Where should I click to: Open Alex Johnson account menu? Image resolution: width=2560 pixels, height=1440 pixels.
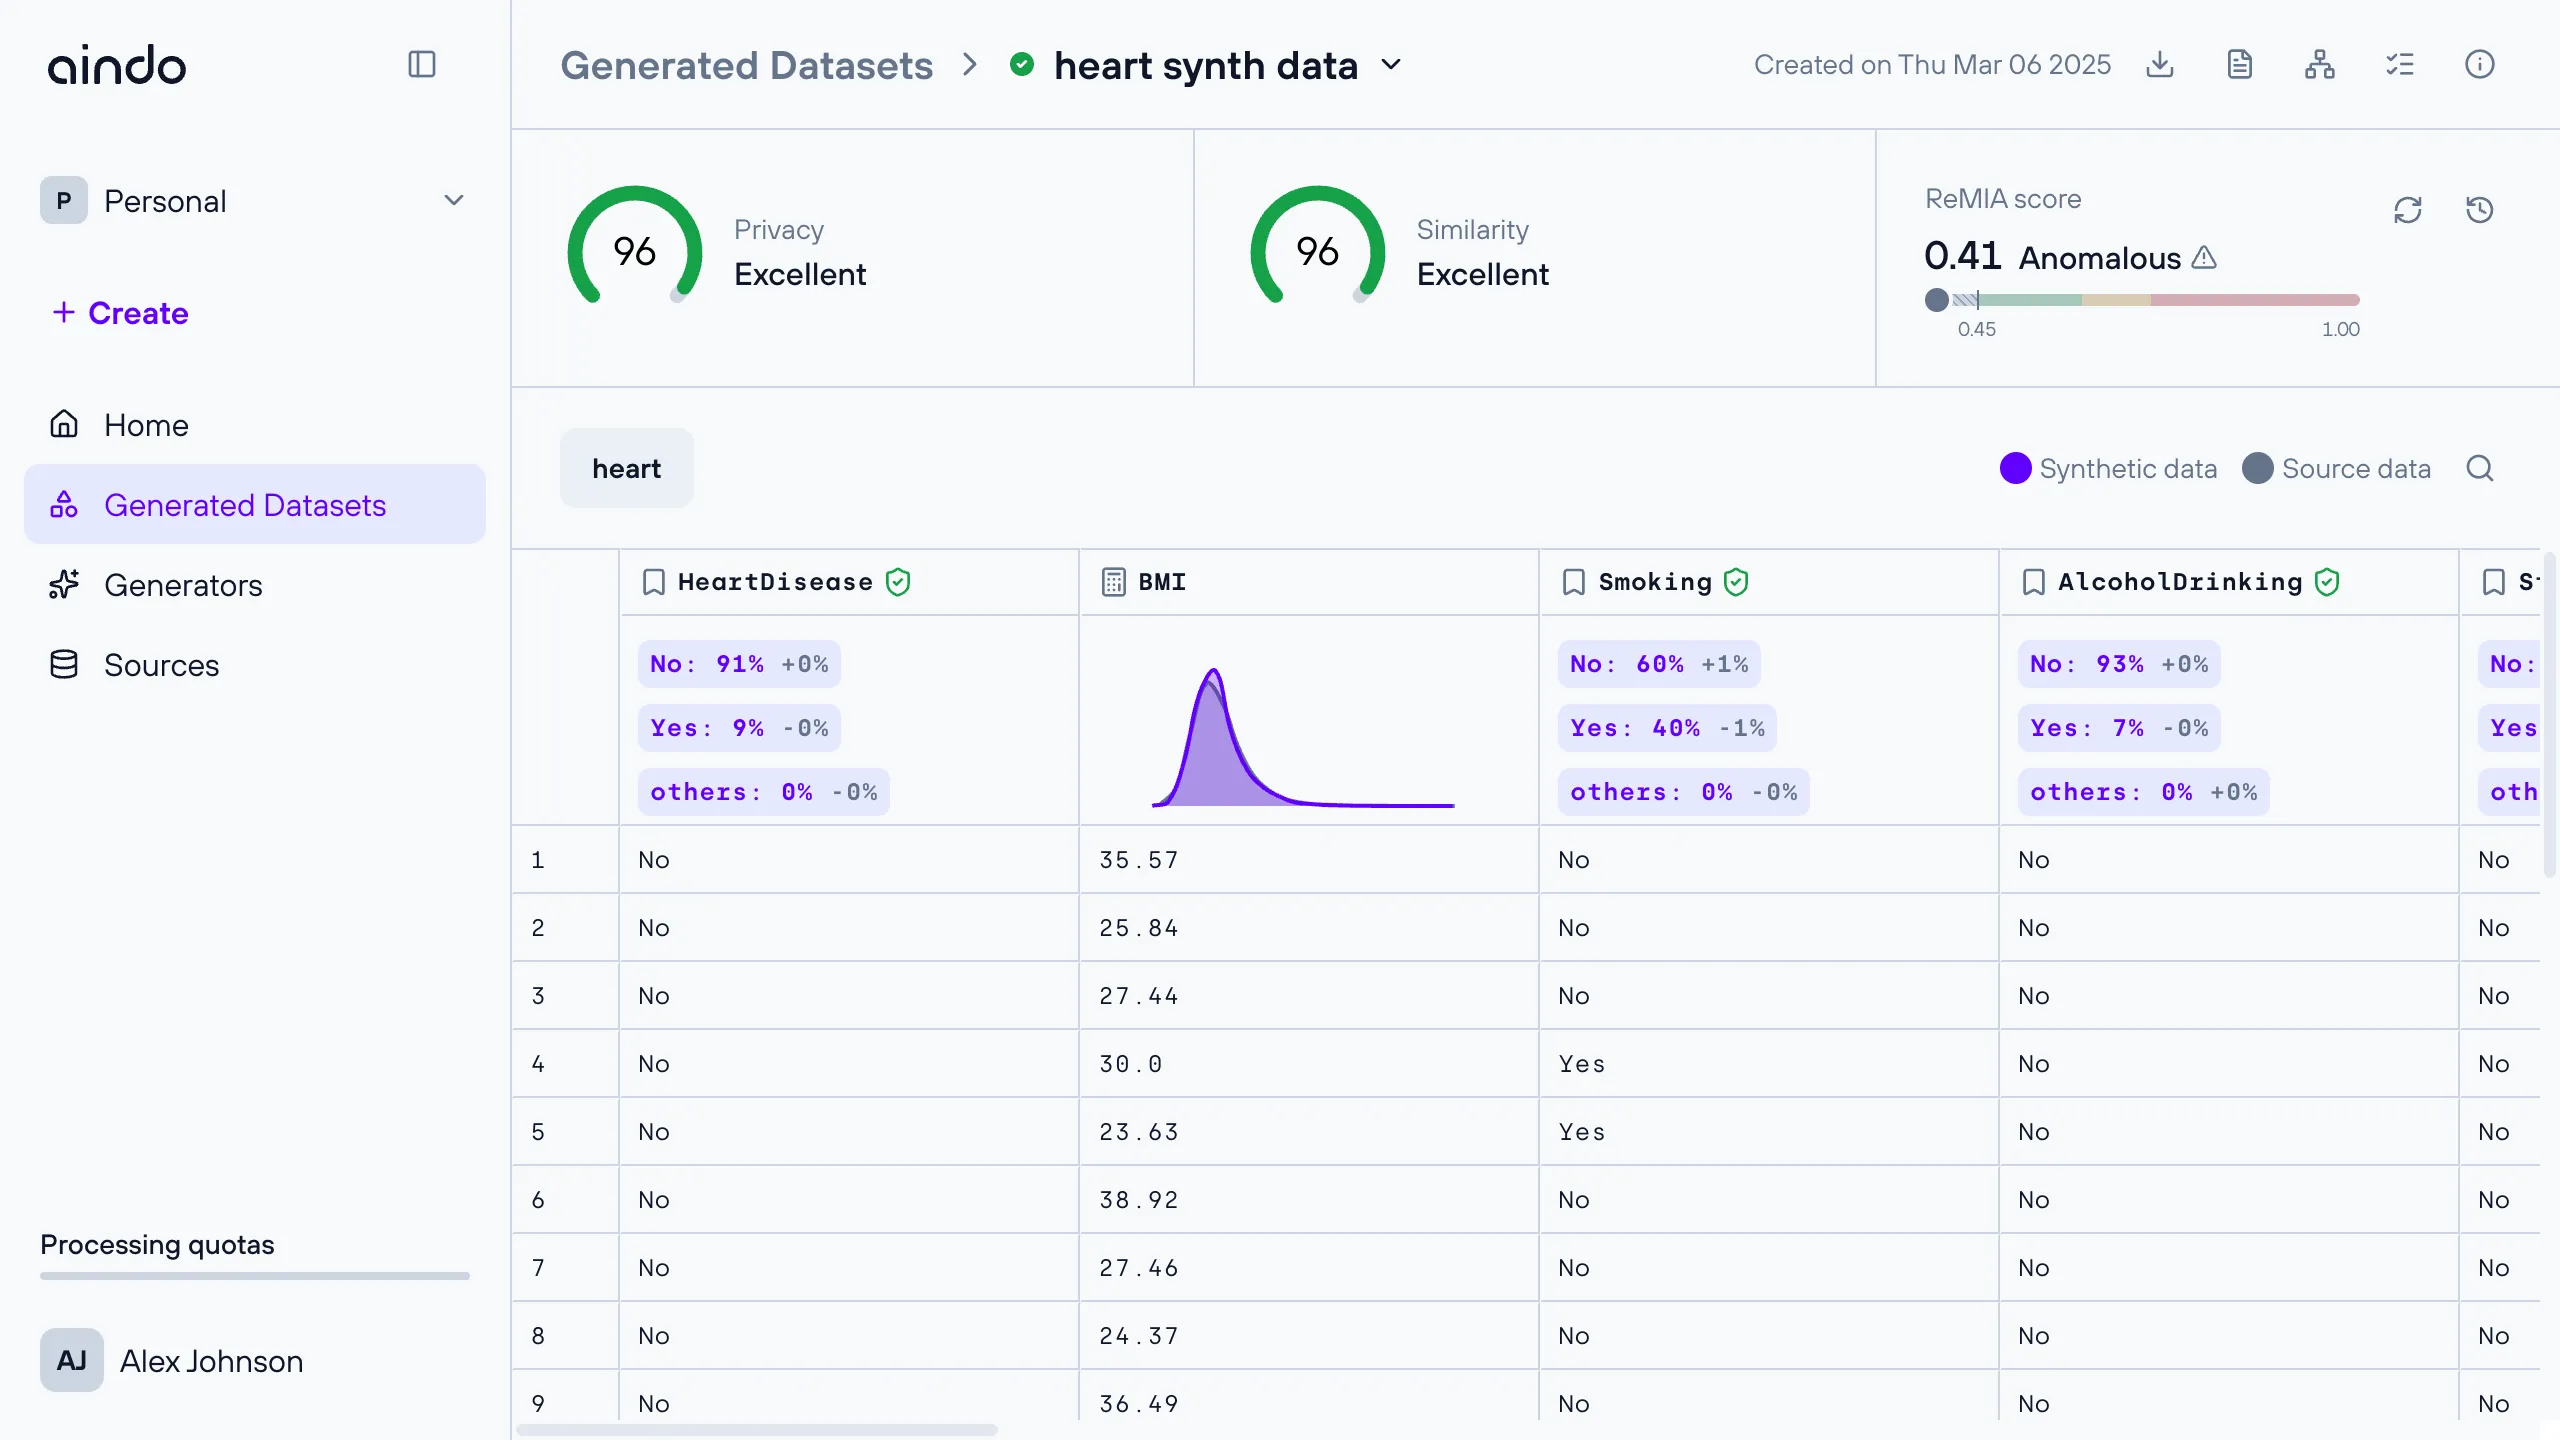click(172, 1360)
